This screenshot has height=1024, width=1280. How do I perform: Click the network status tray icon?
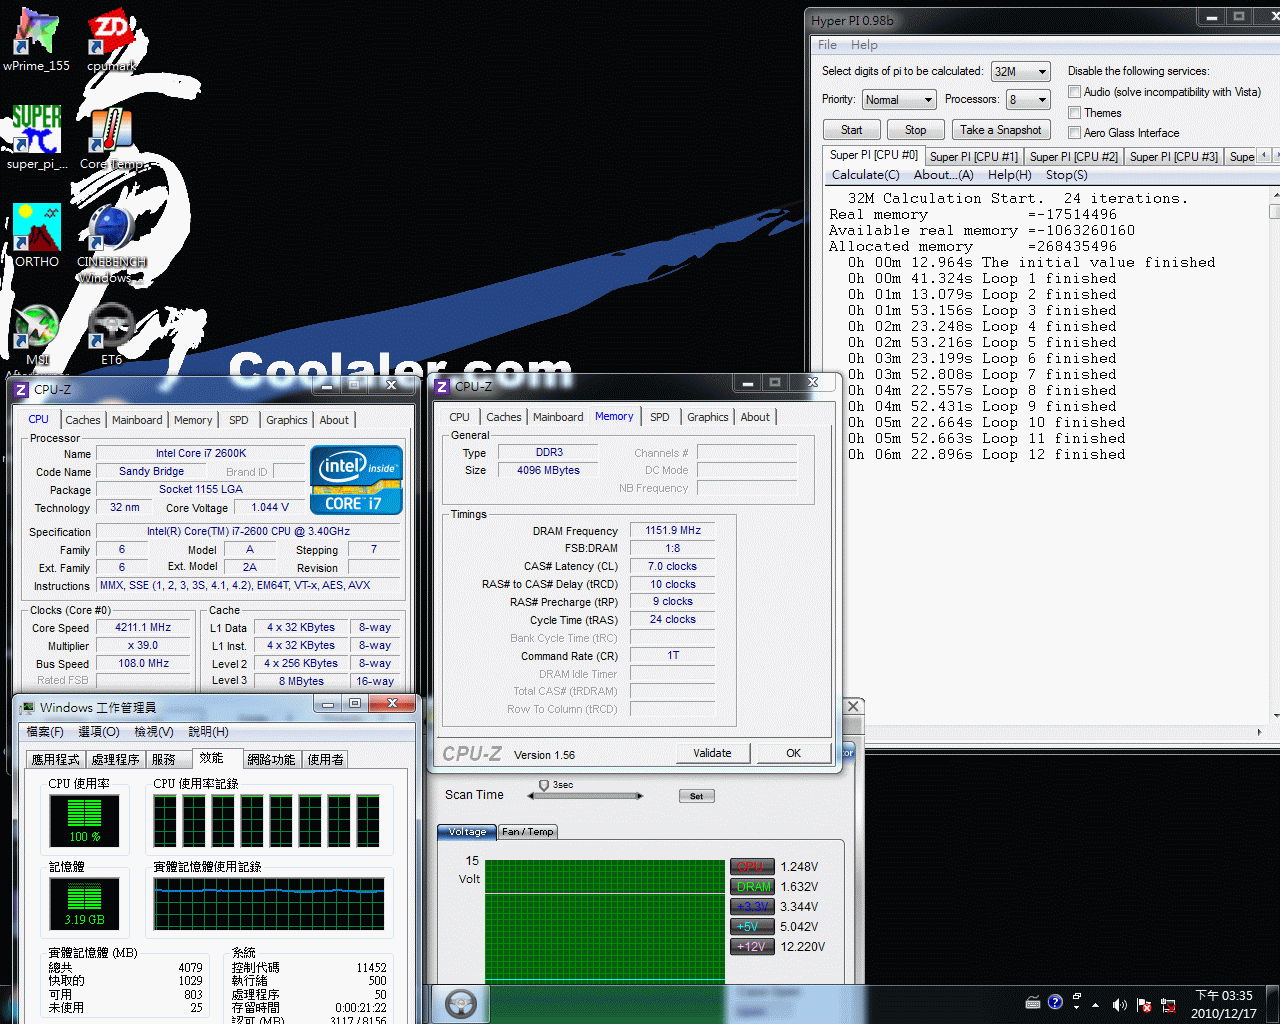click(x=1166, y=1004)
